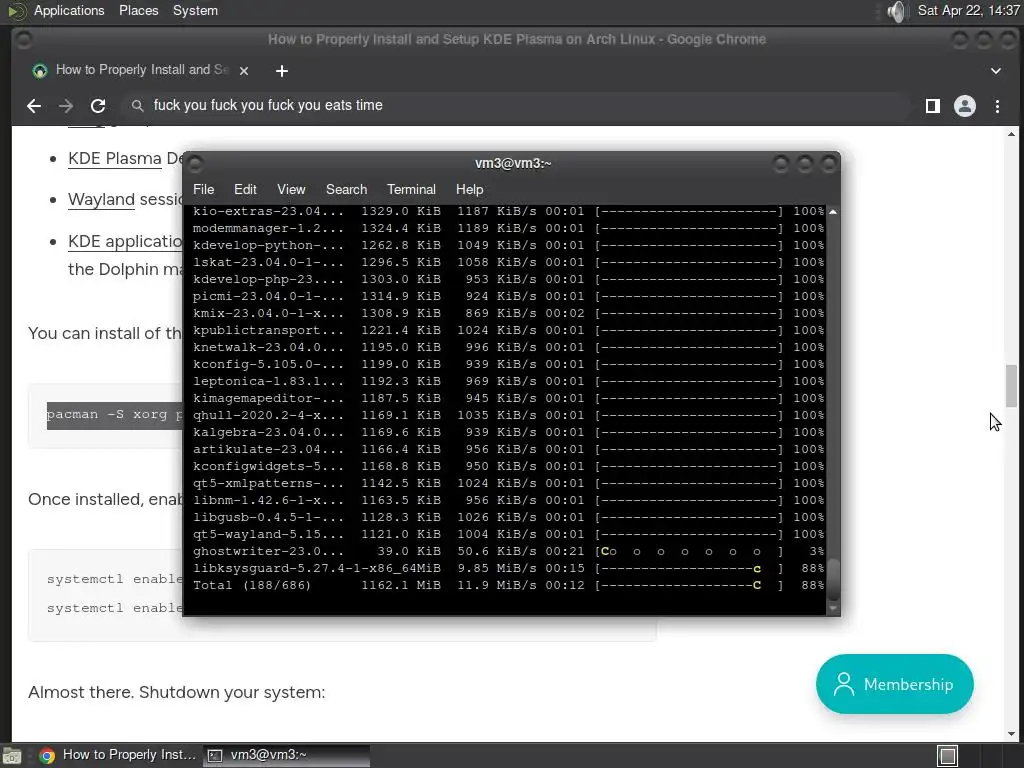Open the terminal View menu

pos(291,189)
